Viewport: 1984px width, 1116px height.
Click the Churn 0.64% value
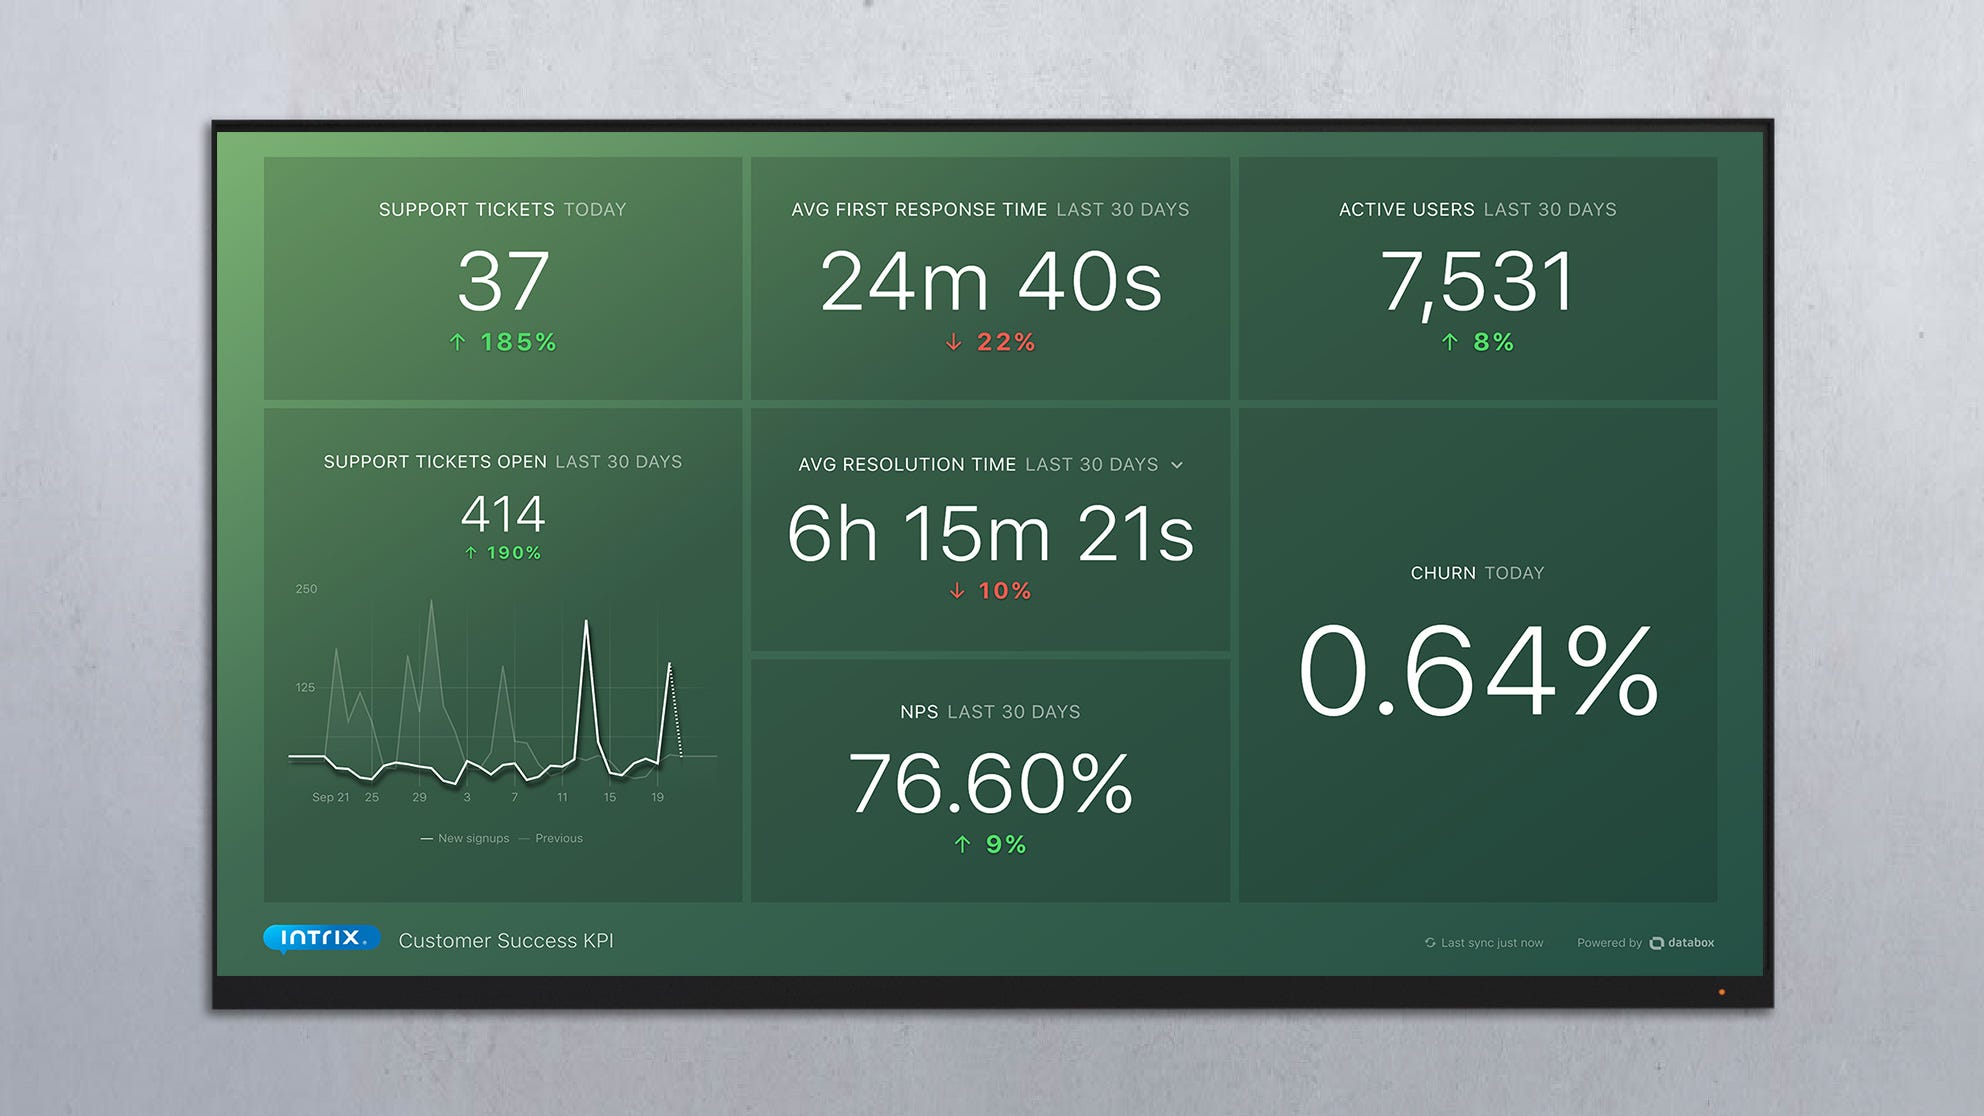tap(1477, 671)
